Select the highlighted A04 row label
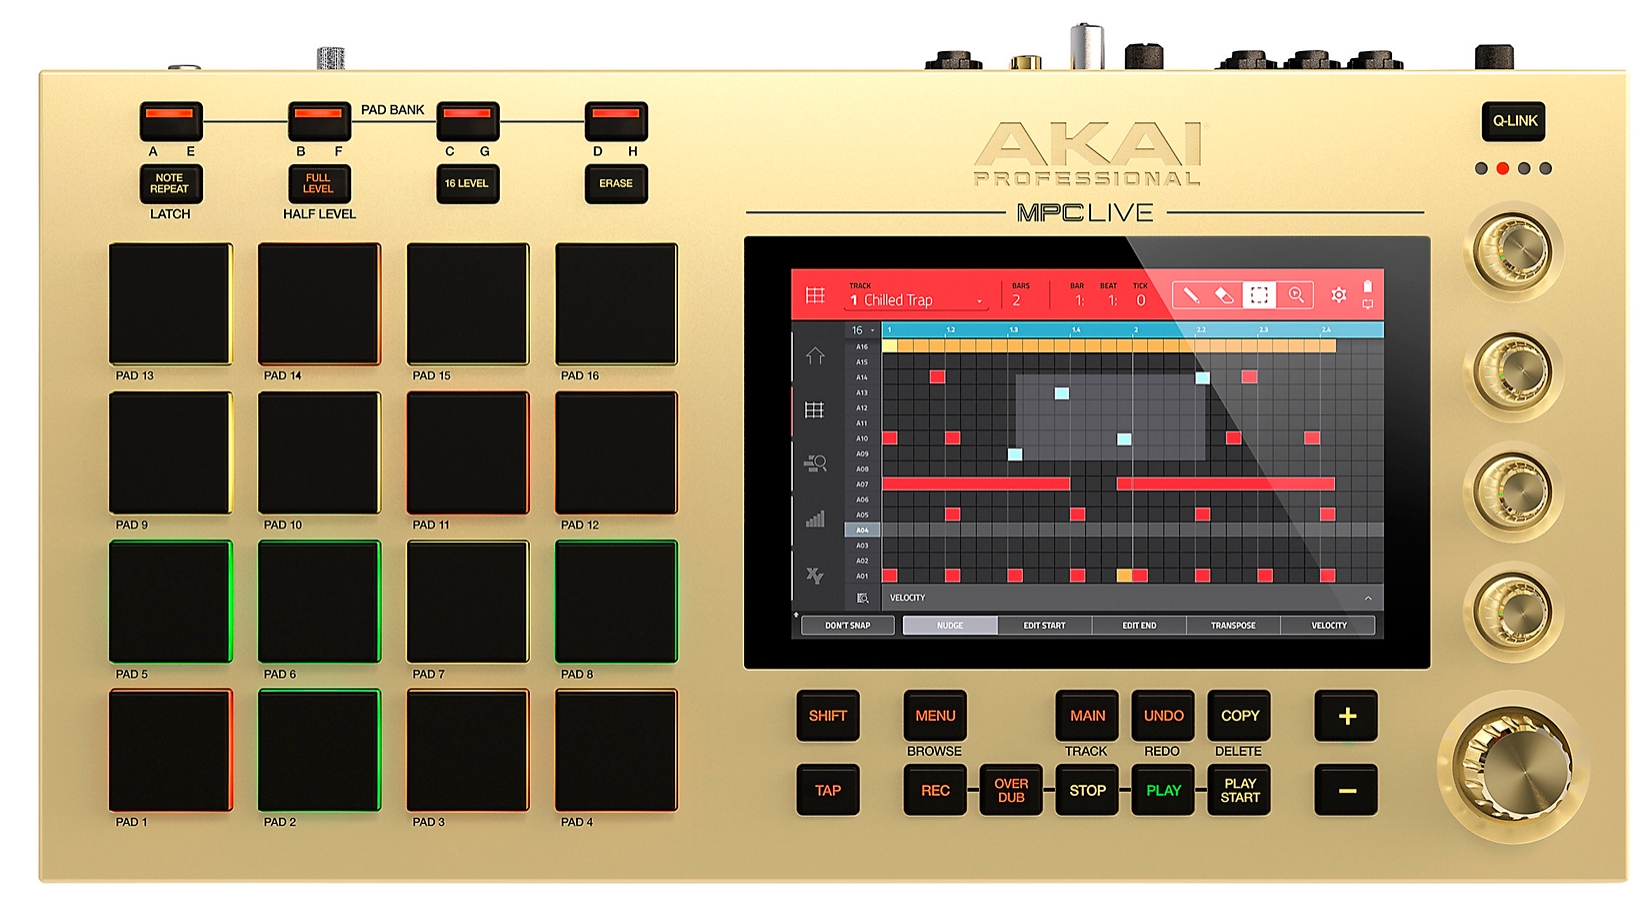 point(862,530)
